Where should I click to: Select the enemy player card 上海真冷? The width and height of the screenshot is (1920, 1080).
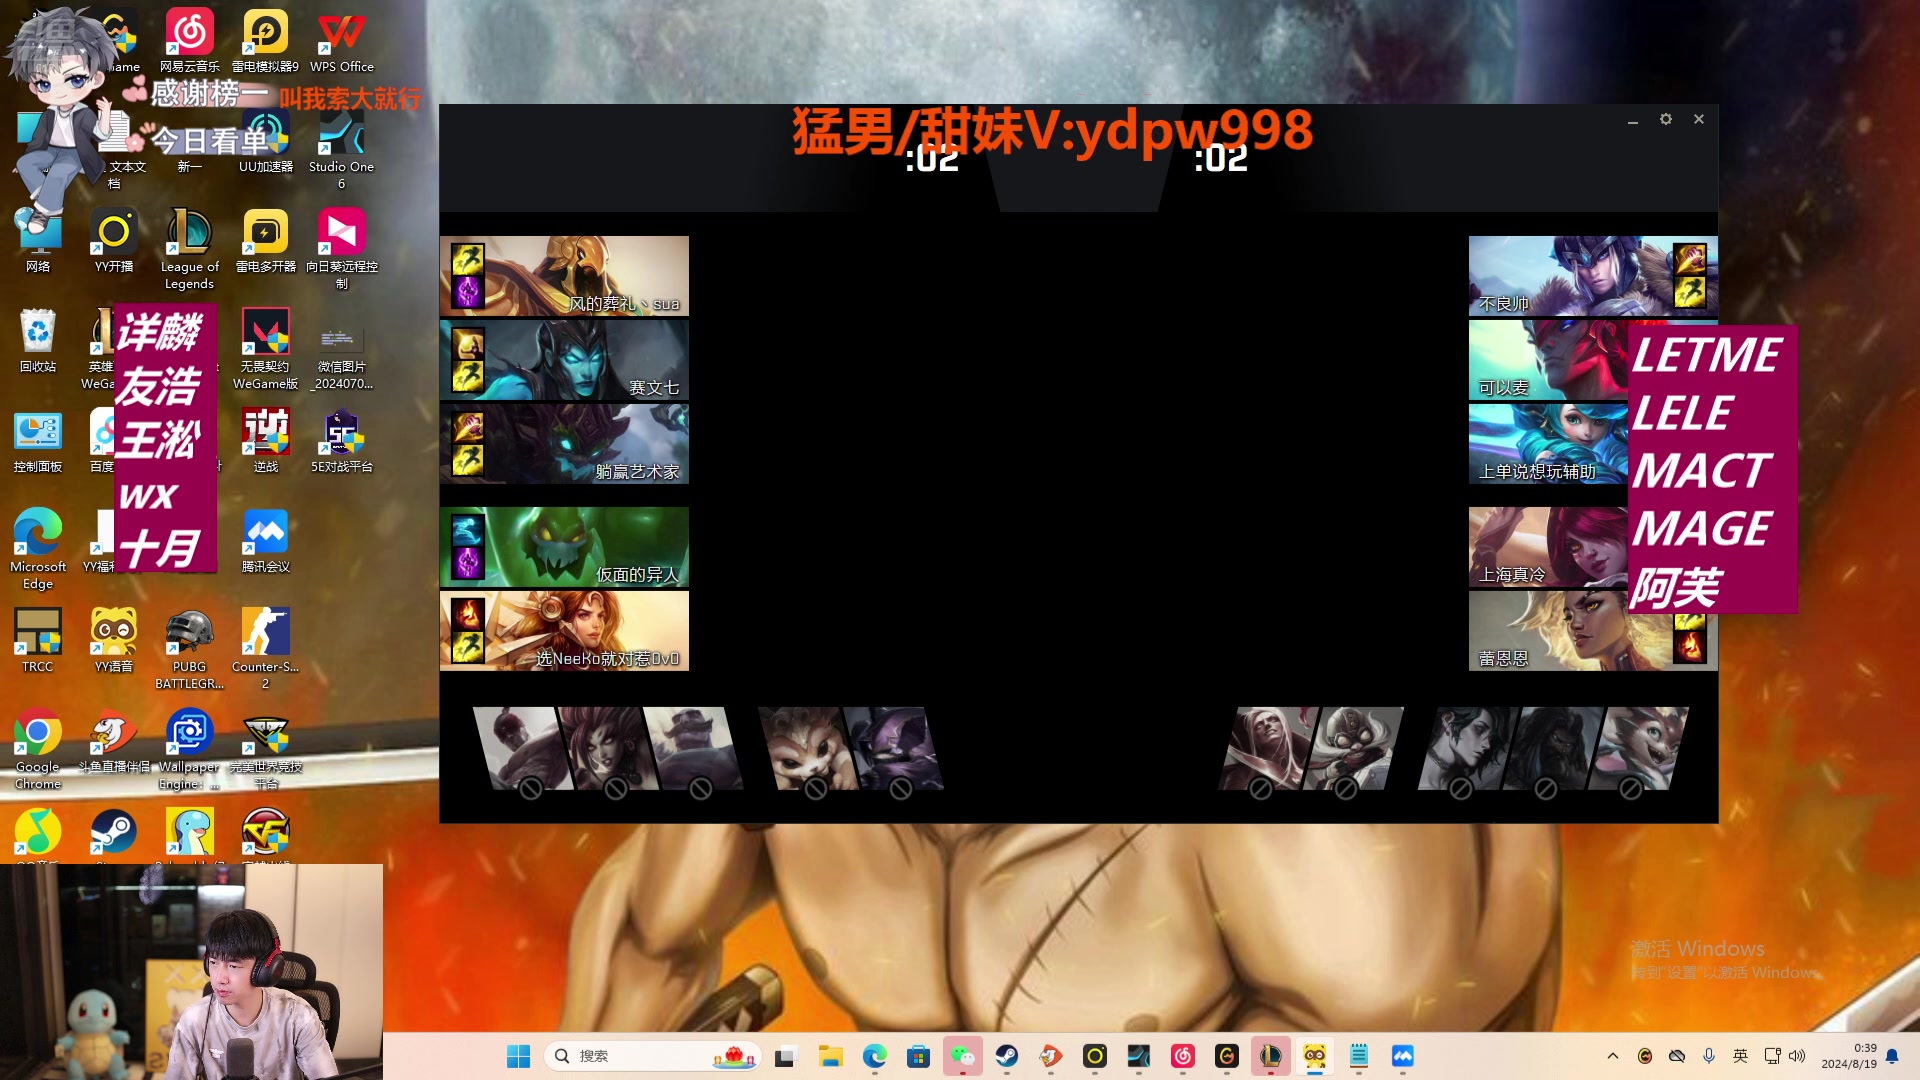tap(1548, 547)
